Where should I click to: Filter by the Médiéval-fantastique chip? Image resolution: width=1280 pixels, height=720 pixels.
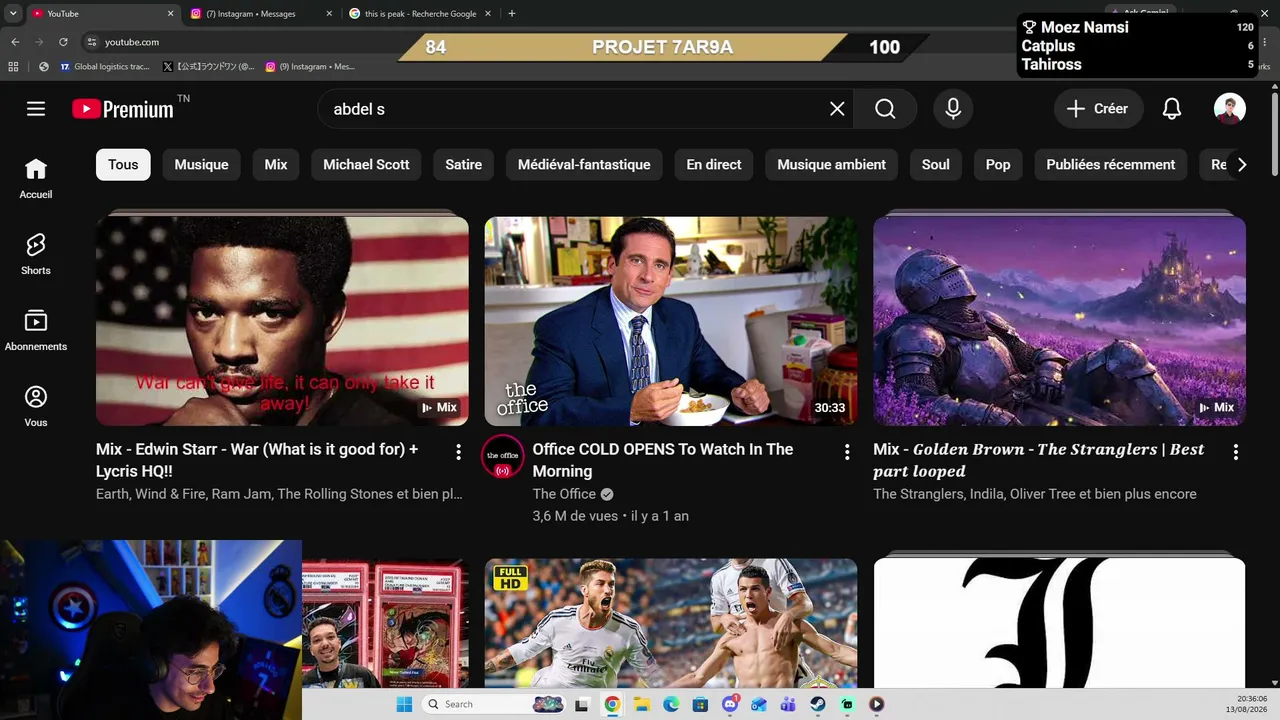click(x=584, y=165)
